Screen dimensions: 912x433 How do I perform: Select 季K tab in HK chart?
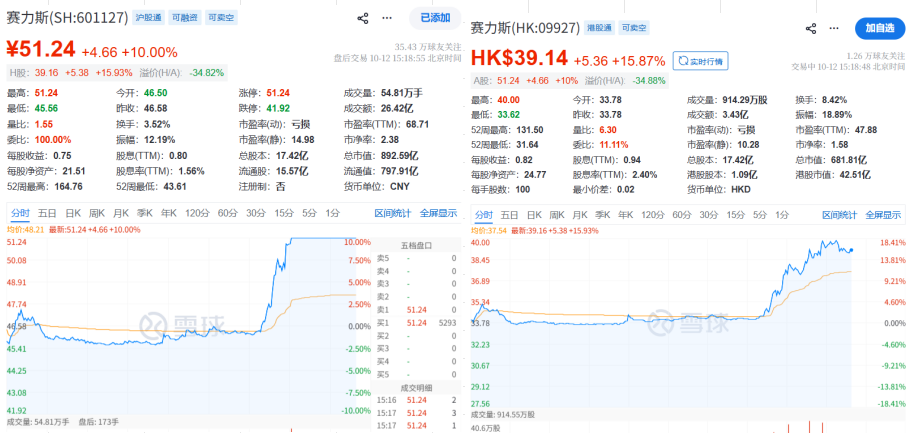coord(603,215)
